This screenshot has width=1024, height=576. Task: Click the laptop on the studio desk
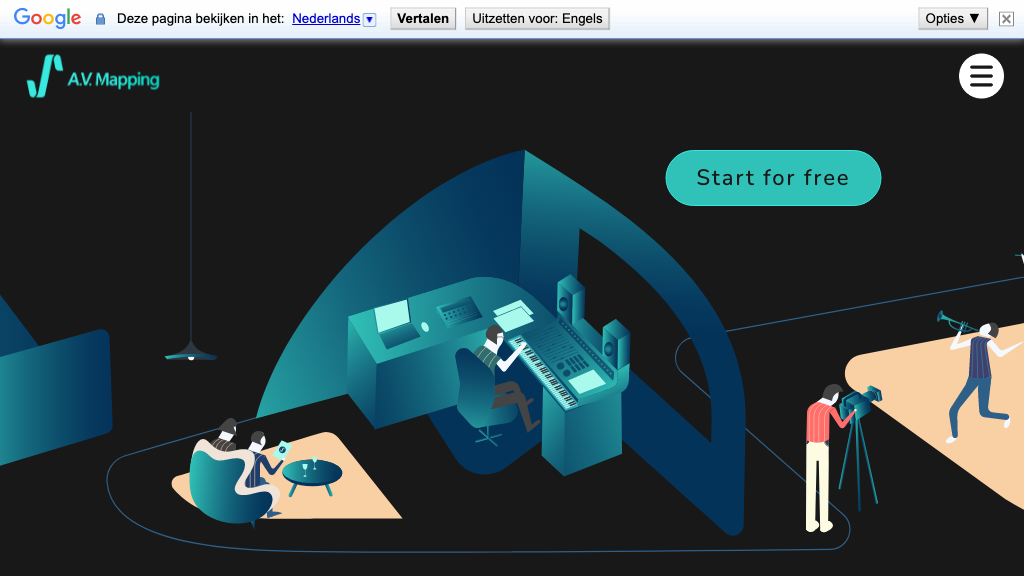click(393, 318)
